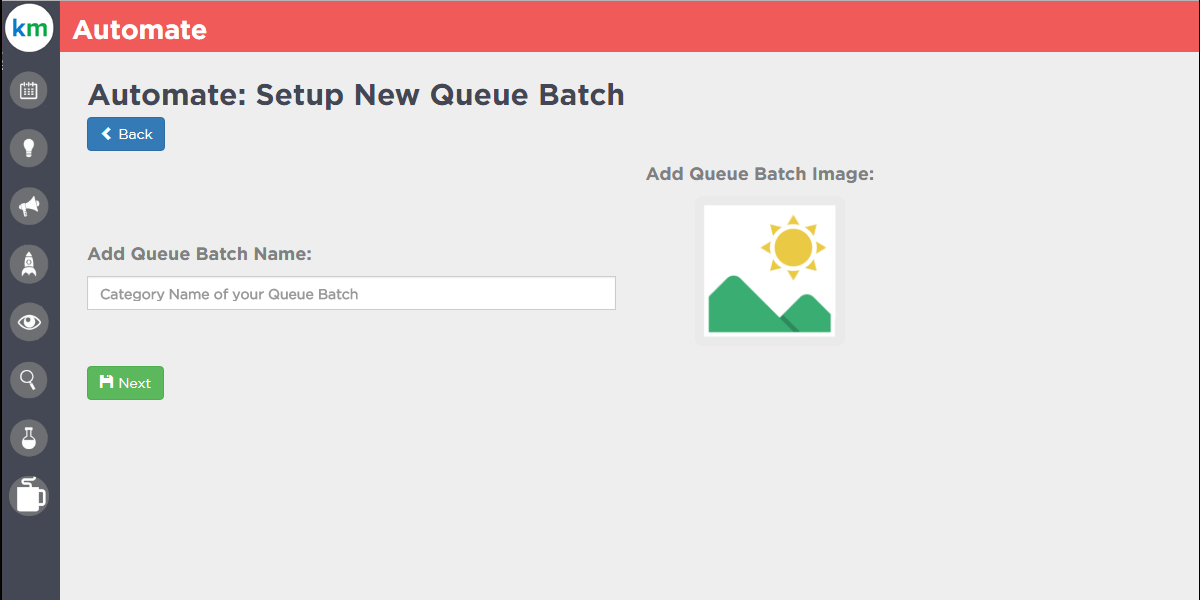This screenshot has height=600, width=1200.
Task: Select the lightbulb ideas icon
Action: (x=29, y=148)
